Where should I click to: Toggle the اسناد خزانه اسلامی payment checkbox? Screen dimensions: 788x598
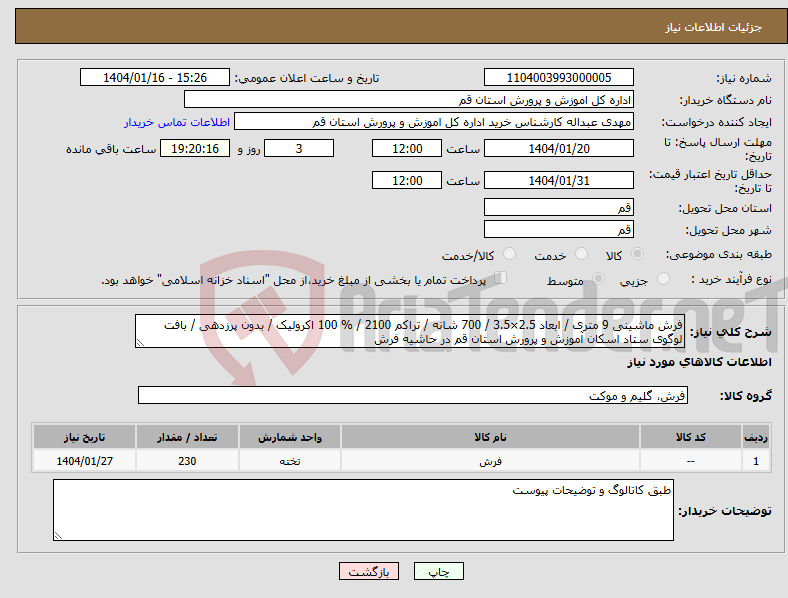coord(501,277)
